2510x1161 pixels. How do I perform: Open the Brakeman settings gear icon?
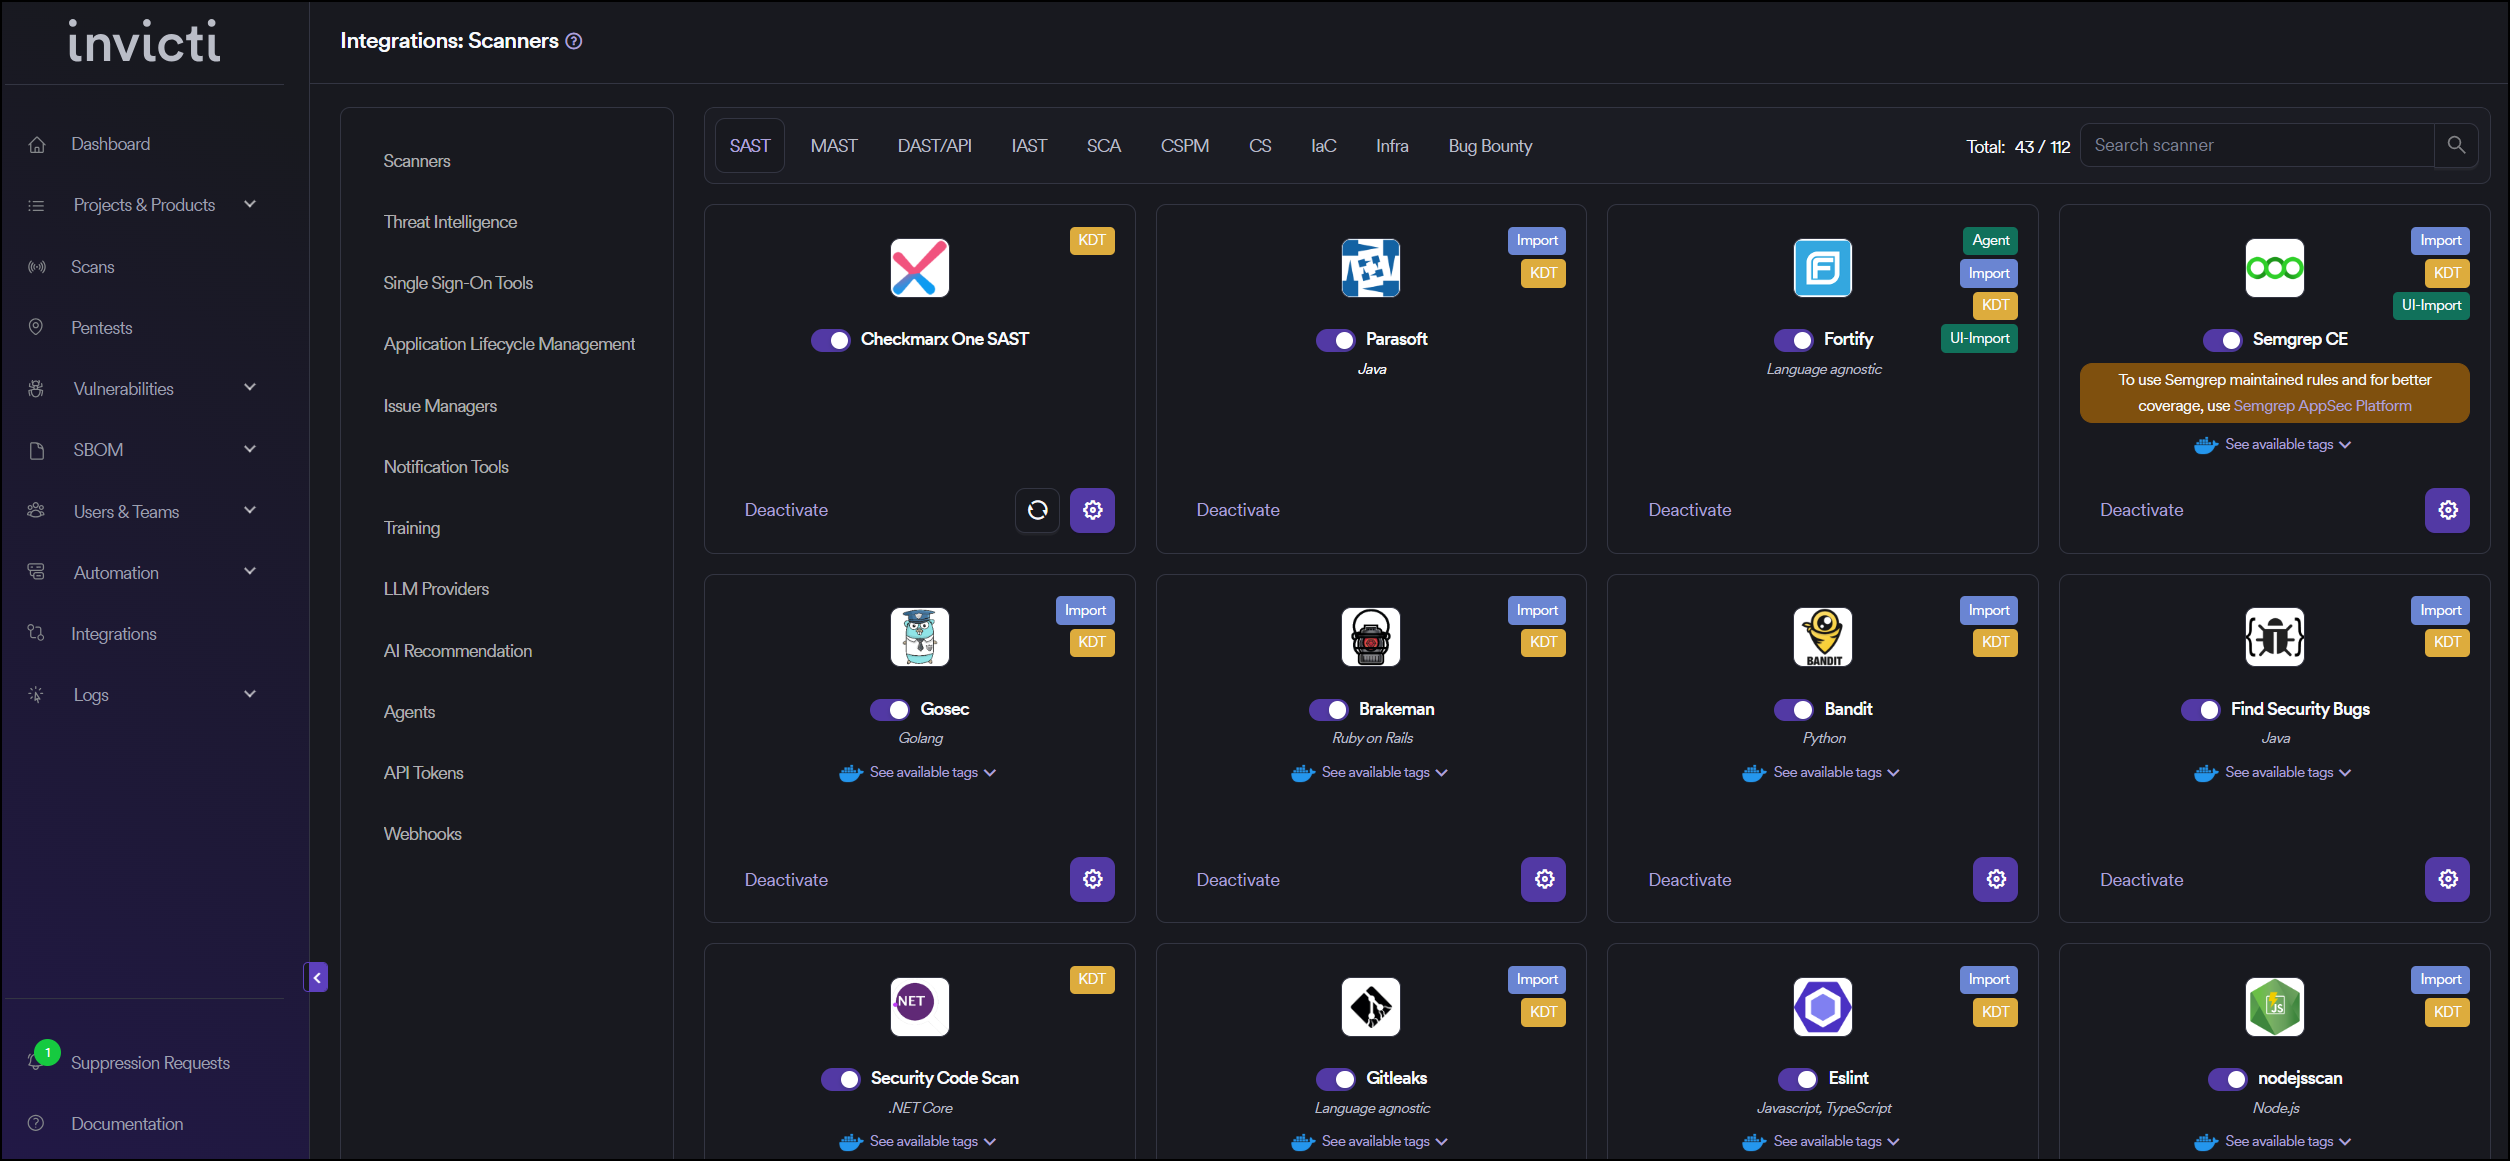[1544, 879]
